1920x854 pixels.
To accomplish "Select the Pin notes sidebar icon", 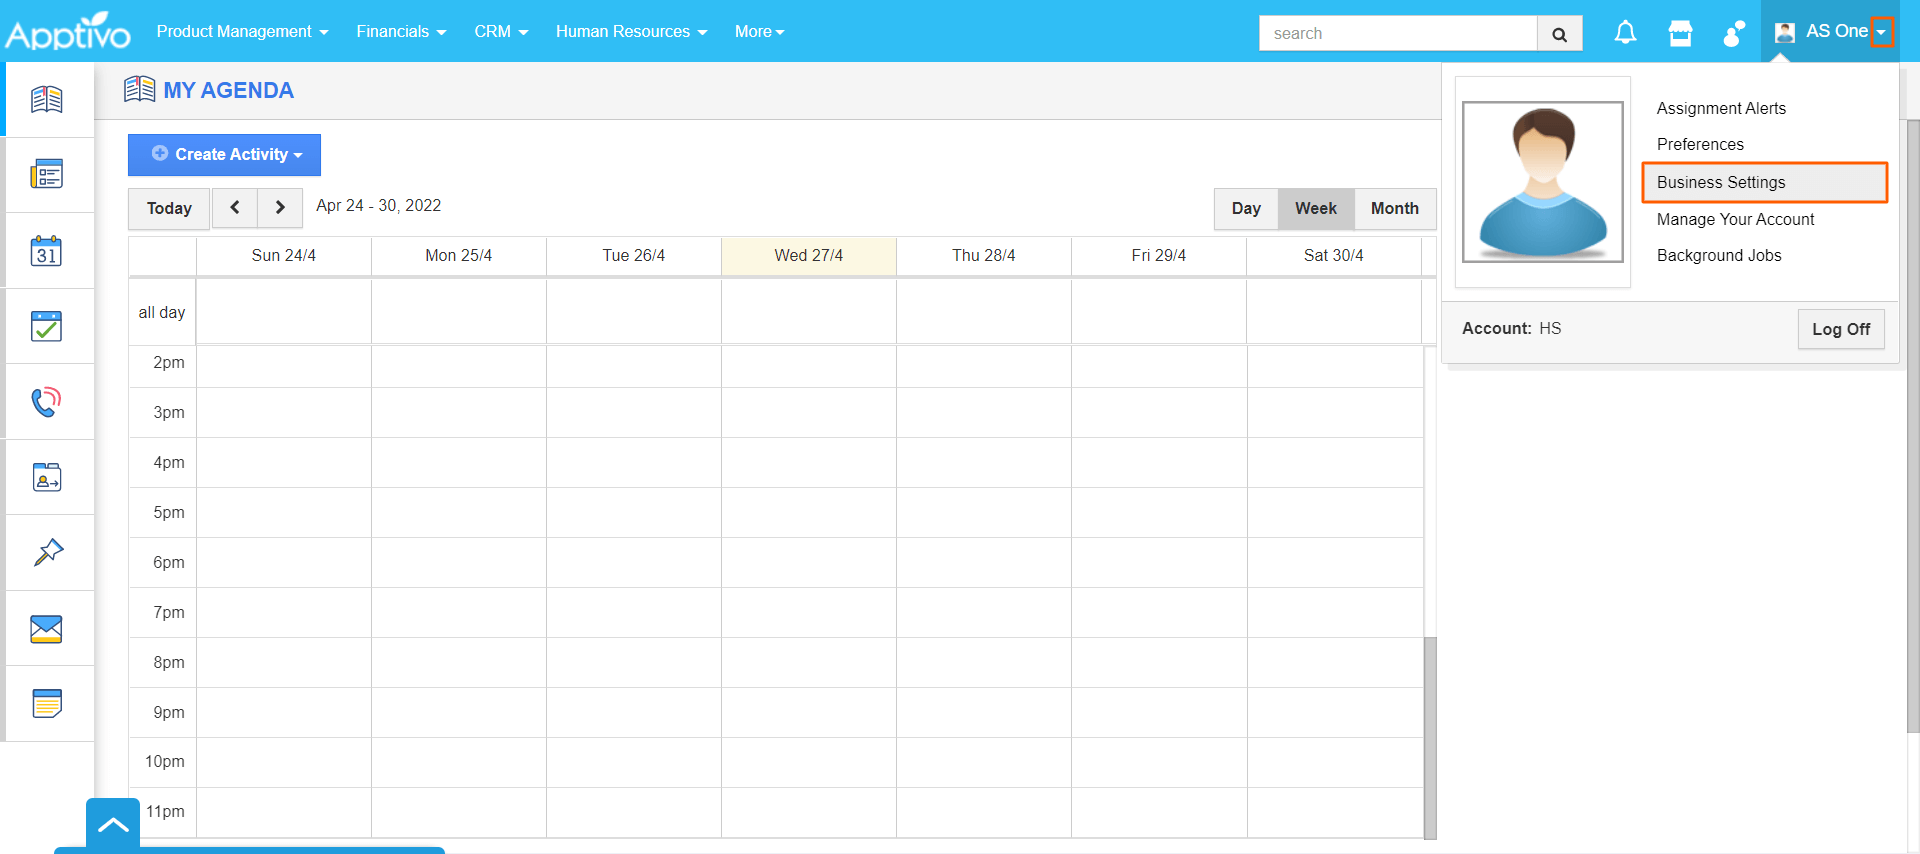I will pos(46,553).
